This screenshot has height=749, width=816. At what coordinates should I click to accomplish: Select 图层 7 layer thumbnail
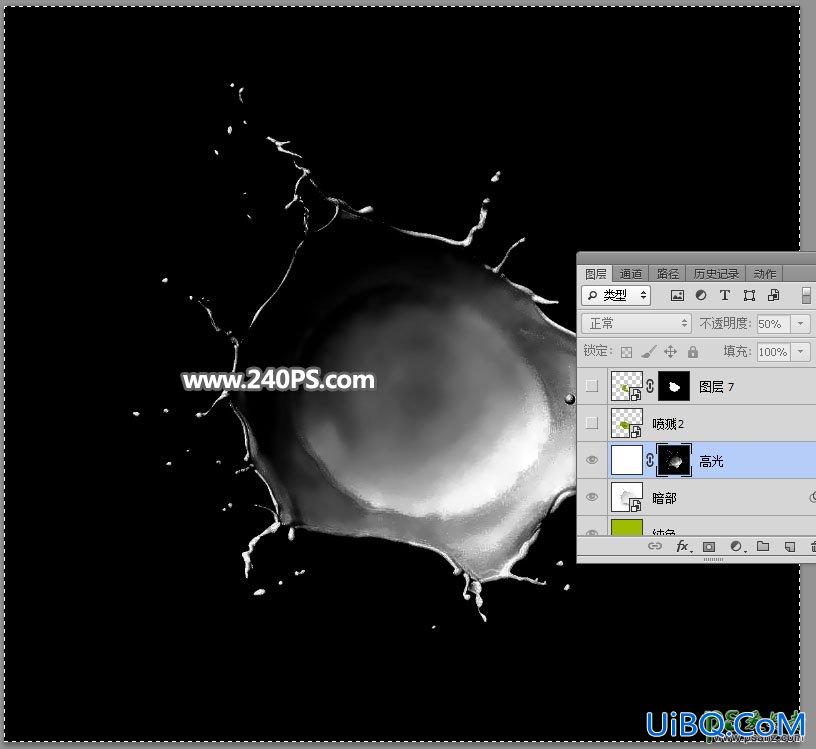(627, 386)
